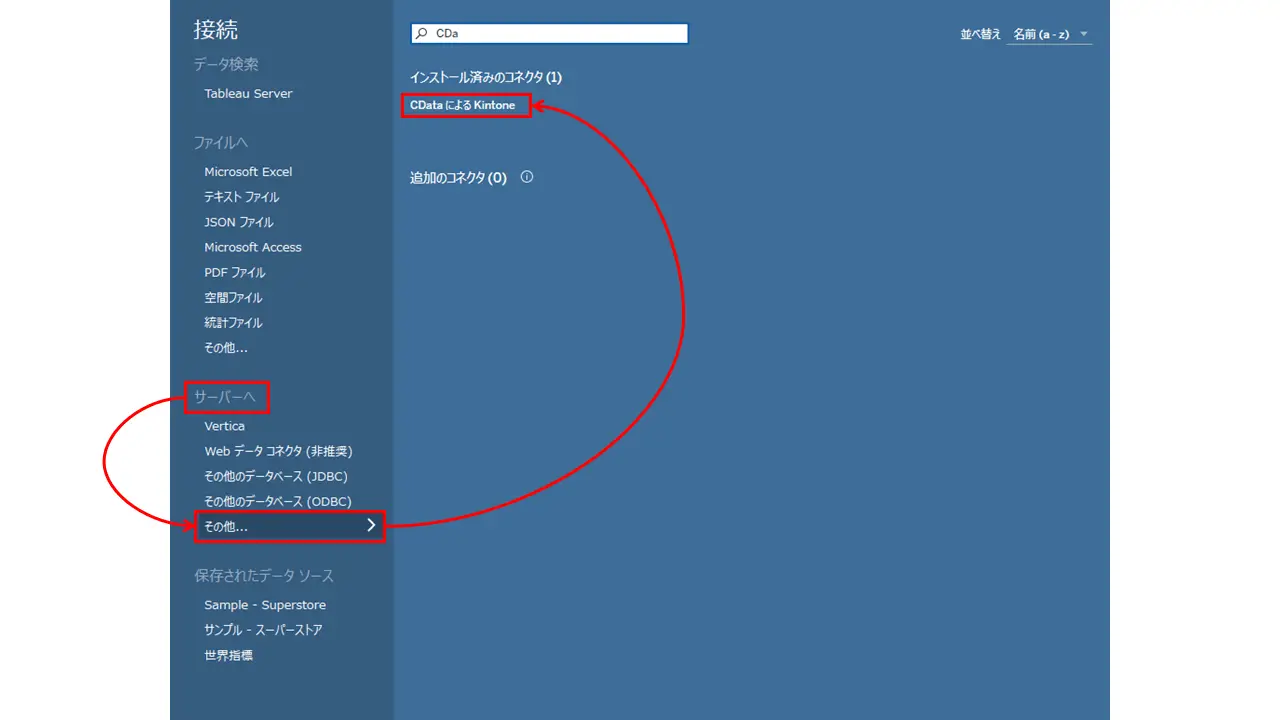Select その他のデータベース (ODBC)
Viewport: 1280px width, 720px height.
[x=278, y=501]
